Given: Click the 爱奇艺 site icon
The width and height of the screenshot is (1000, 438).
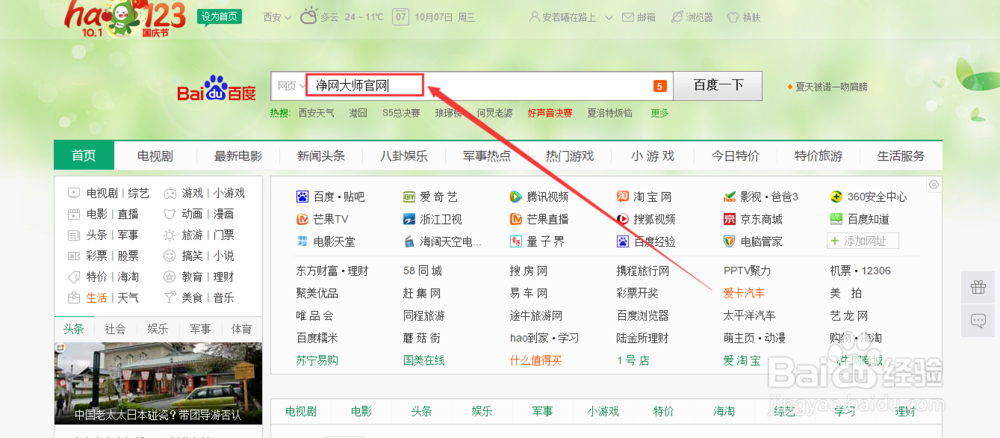Looking at the screenshot, I should pos(409,196).
